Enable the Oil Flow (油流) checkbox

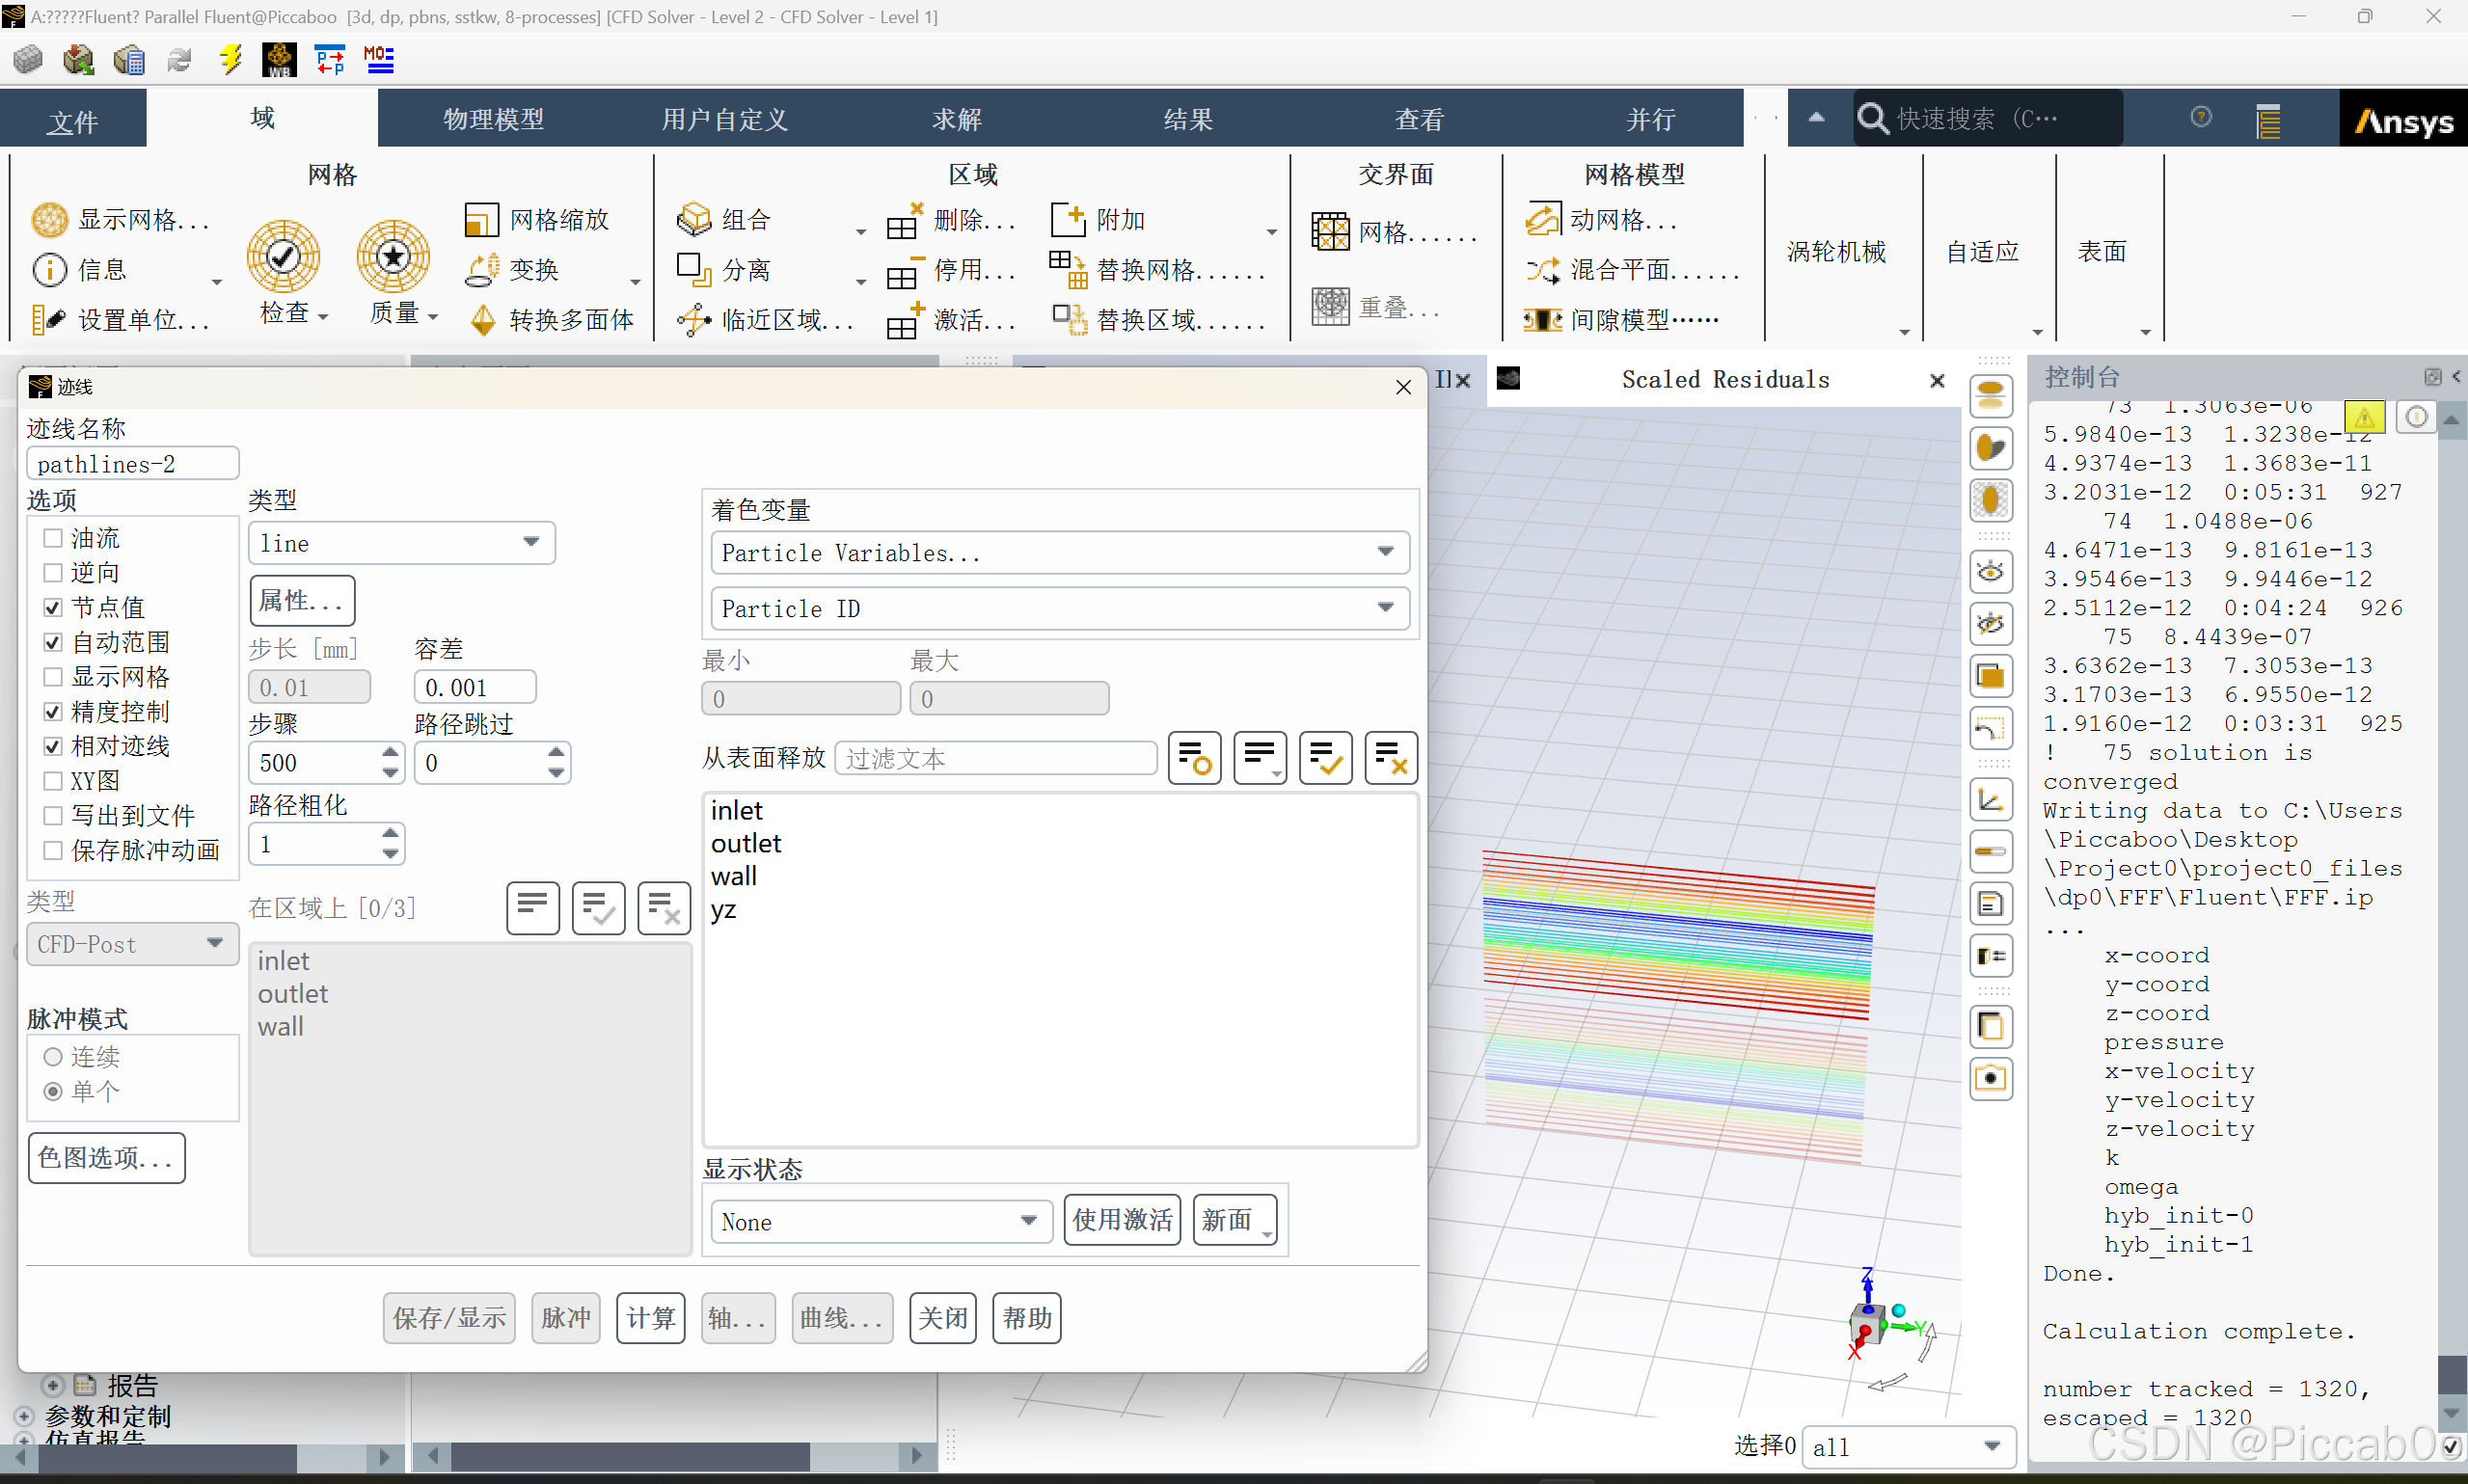(x=53, y=538)
